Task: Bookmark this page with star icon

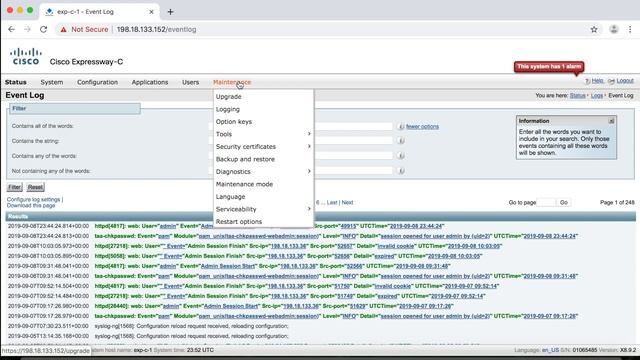Action: (594, 29)
